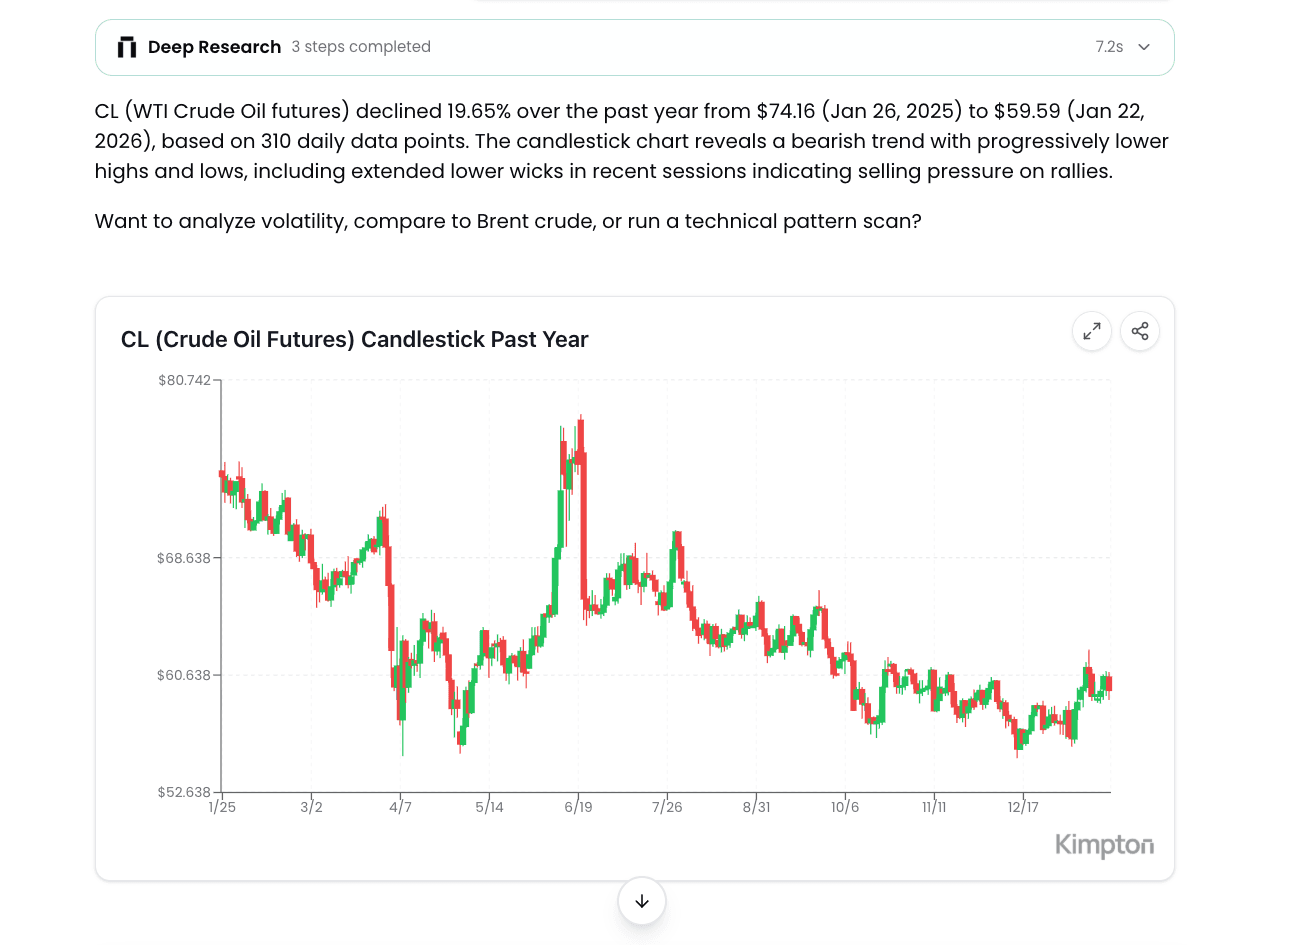Click the $68.638 price axis label

click(184, 558)
